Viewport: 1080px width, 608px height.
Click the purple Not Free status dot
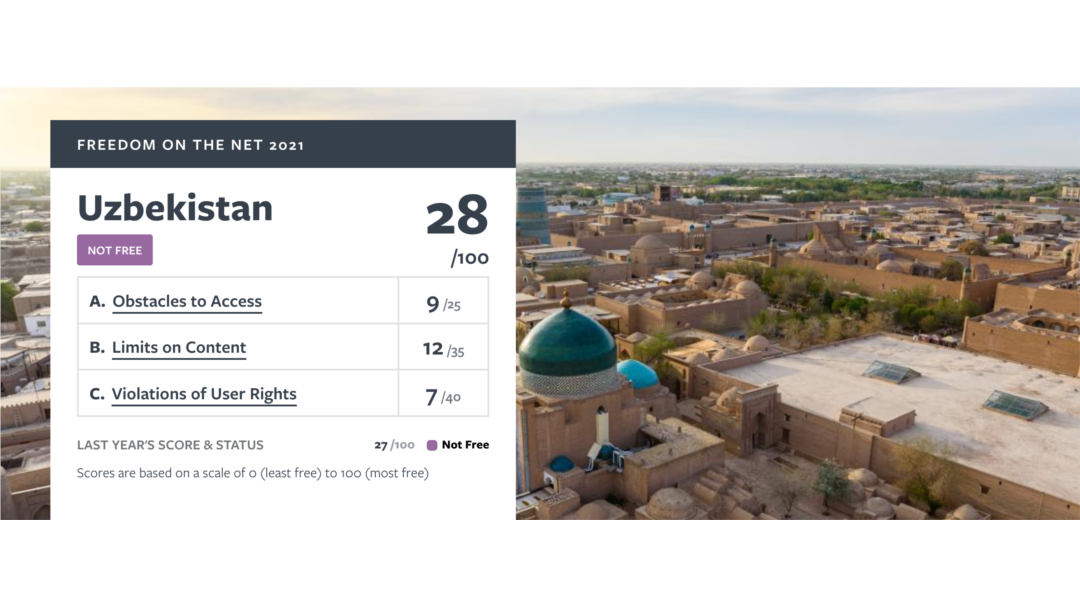(432, 445)
